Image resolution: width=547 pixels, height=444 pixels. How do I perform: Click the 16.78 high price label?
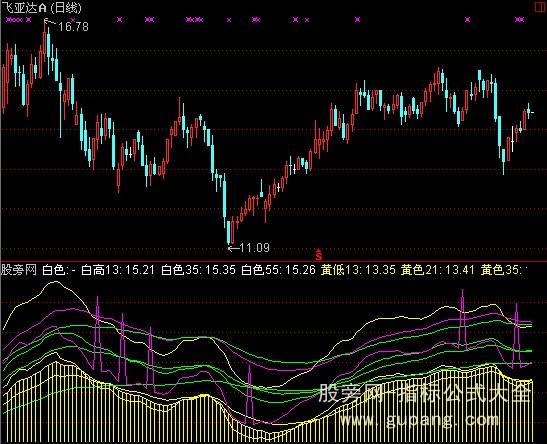point(73,27)
